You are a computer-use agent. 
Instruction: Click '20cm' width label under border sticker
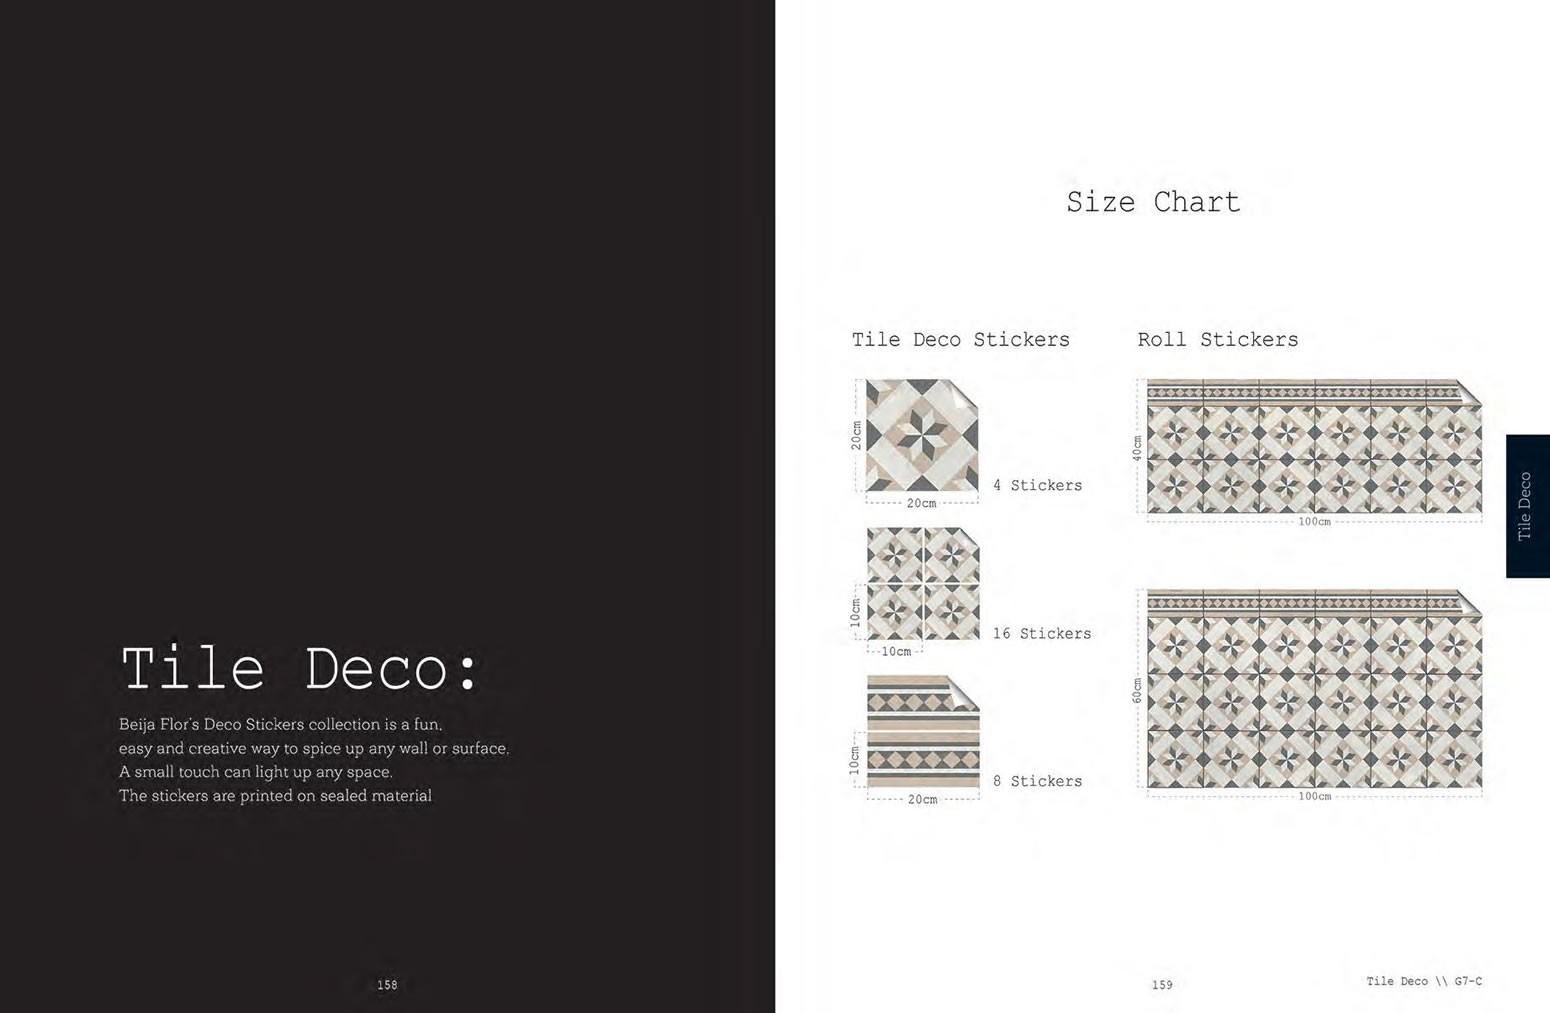click(922, 800)
